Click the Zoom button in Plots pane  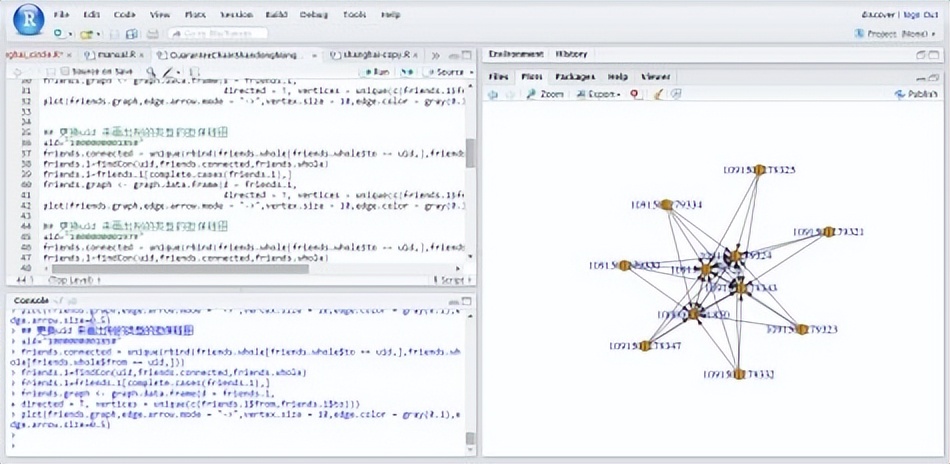tap(545, 94)
